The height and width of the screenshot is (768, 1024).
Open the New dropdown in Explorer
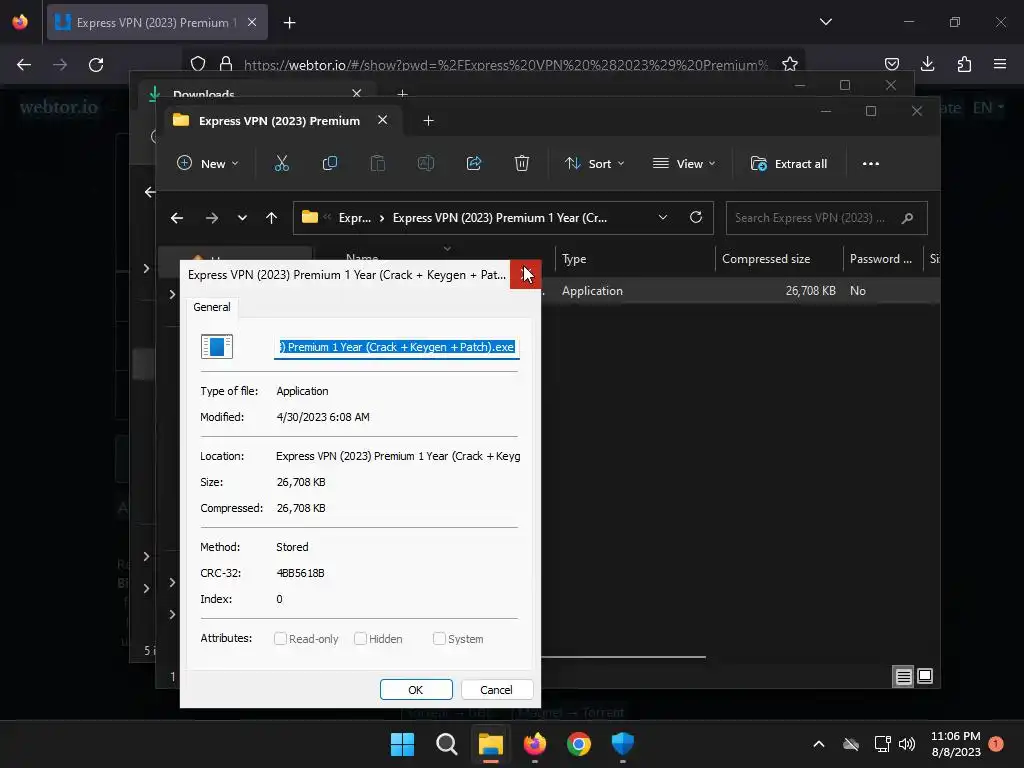tap(208, 163)
